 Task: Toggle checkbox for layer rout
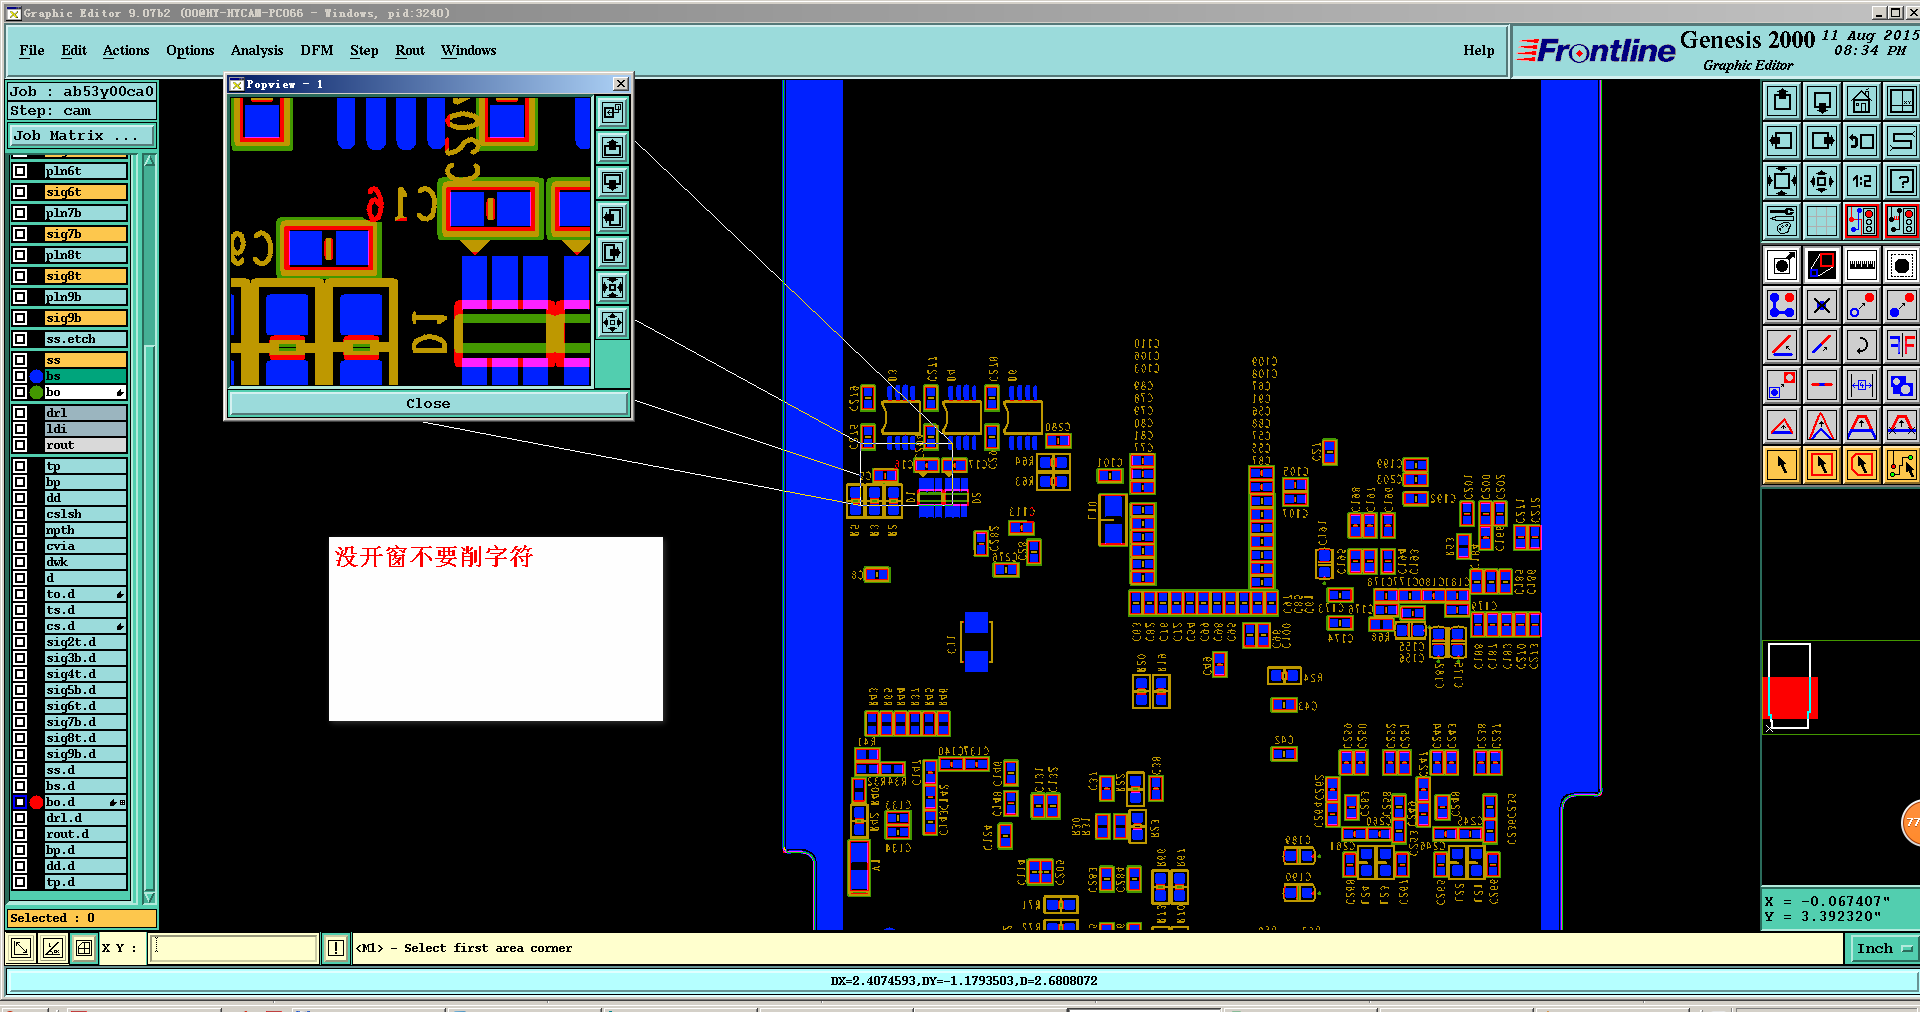point(20,445)
